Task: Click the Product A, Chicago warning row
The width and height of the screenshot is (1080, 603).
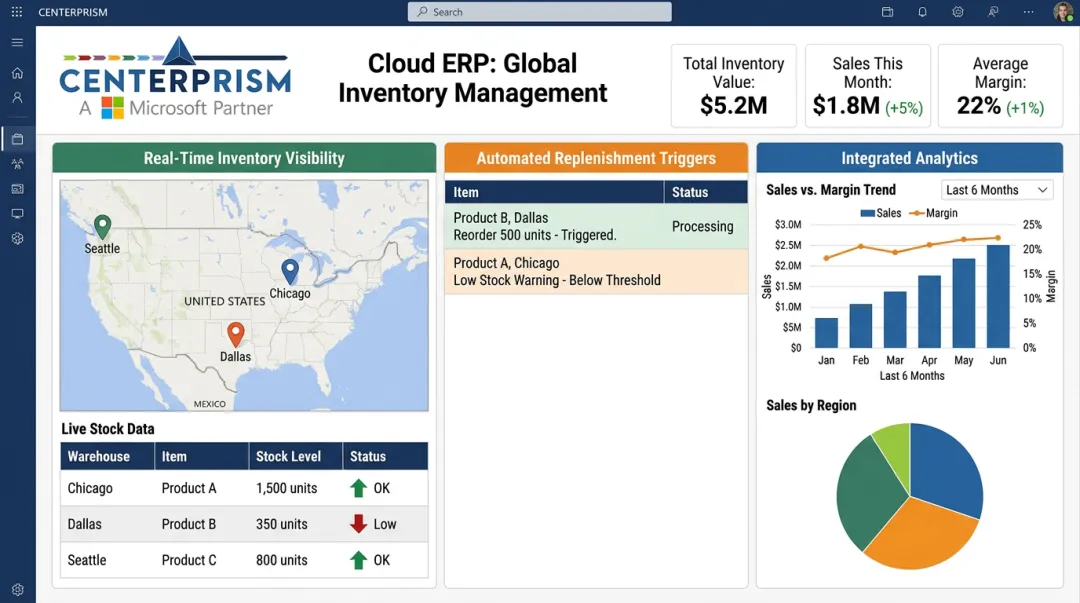Action: click(596, 272)
